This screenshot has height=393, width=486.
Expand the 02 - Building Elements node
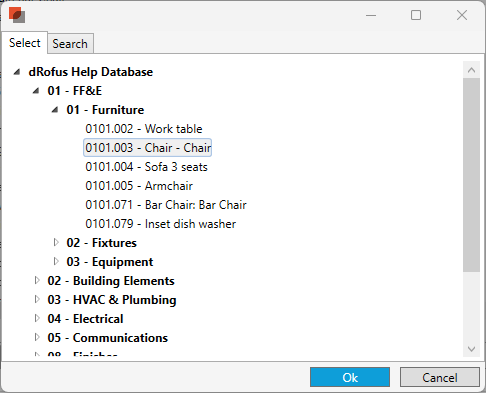(37, 280)
